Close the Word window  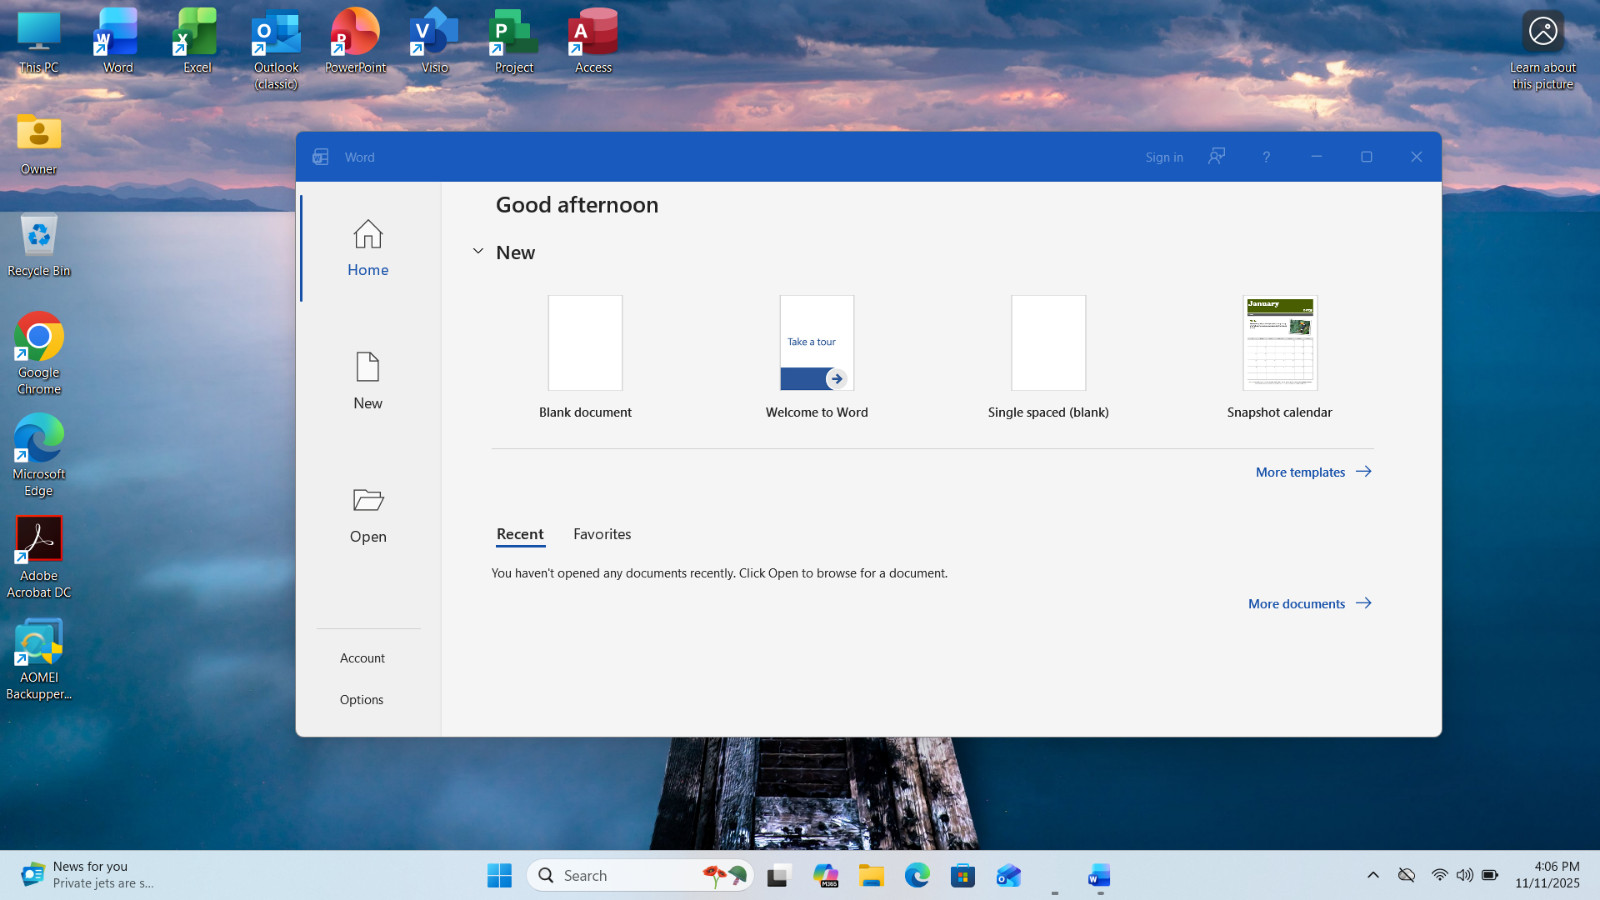point(1416,157)
